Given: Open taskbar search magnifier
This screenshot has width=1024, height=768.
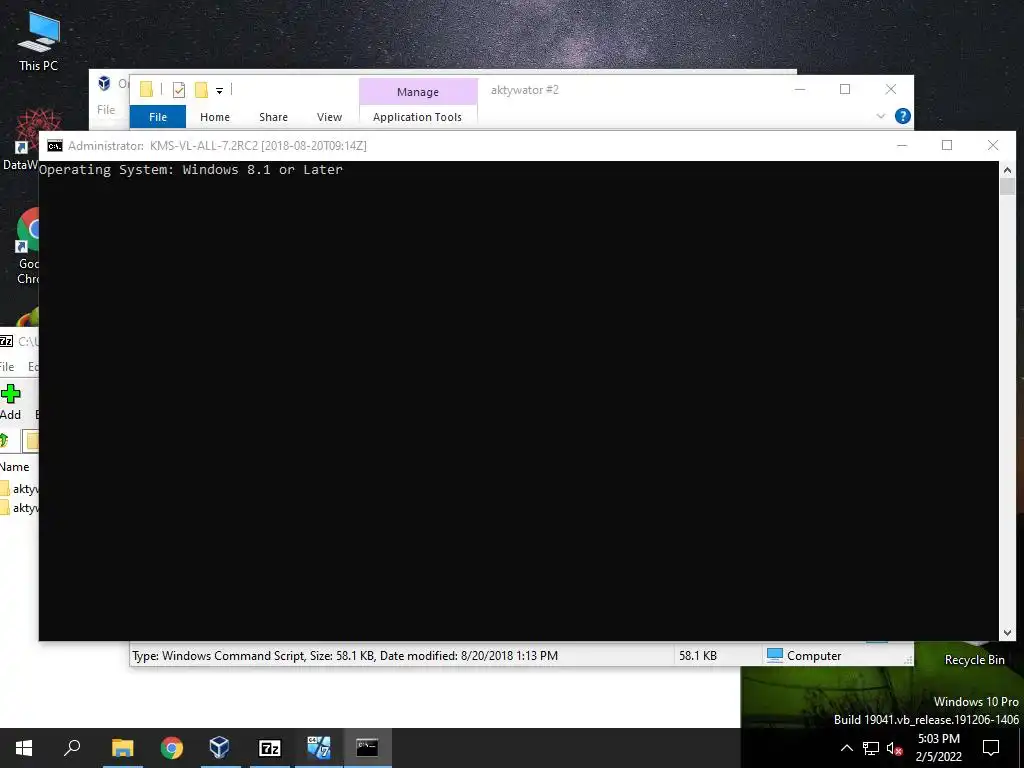Looking at the screenshot, I should point(72,748).
